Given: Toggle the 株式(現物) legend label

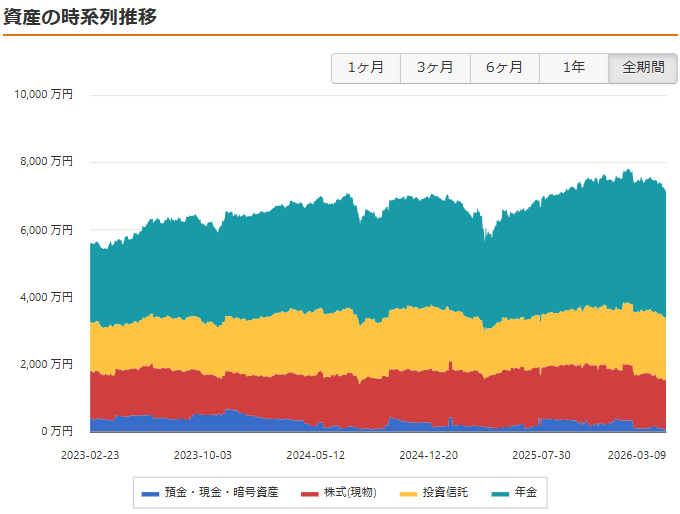Looking at the screenshot, I should tap(348, 493).
